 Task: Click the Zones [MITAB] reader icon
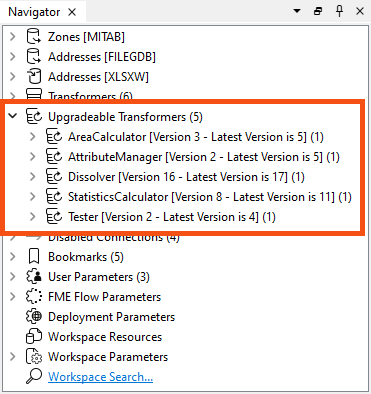(33, 36)
